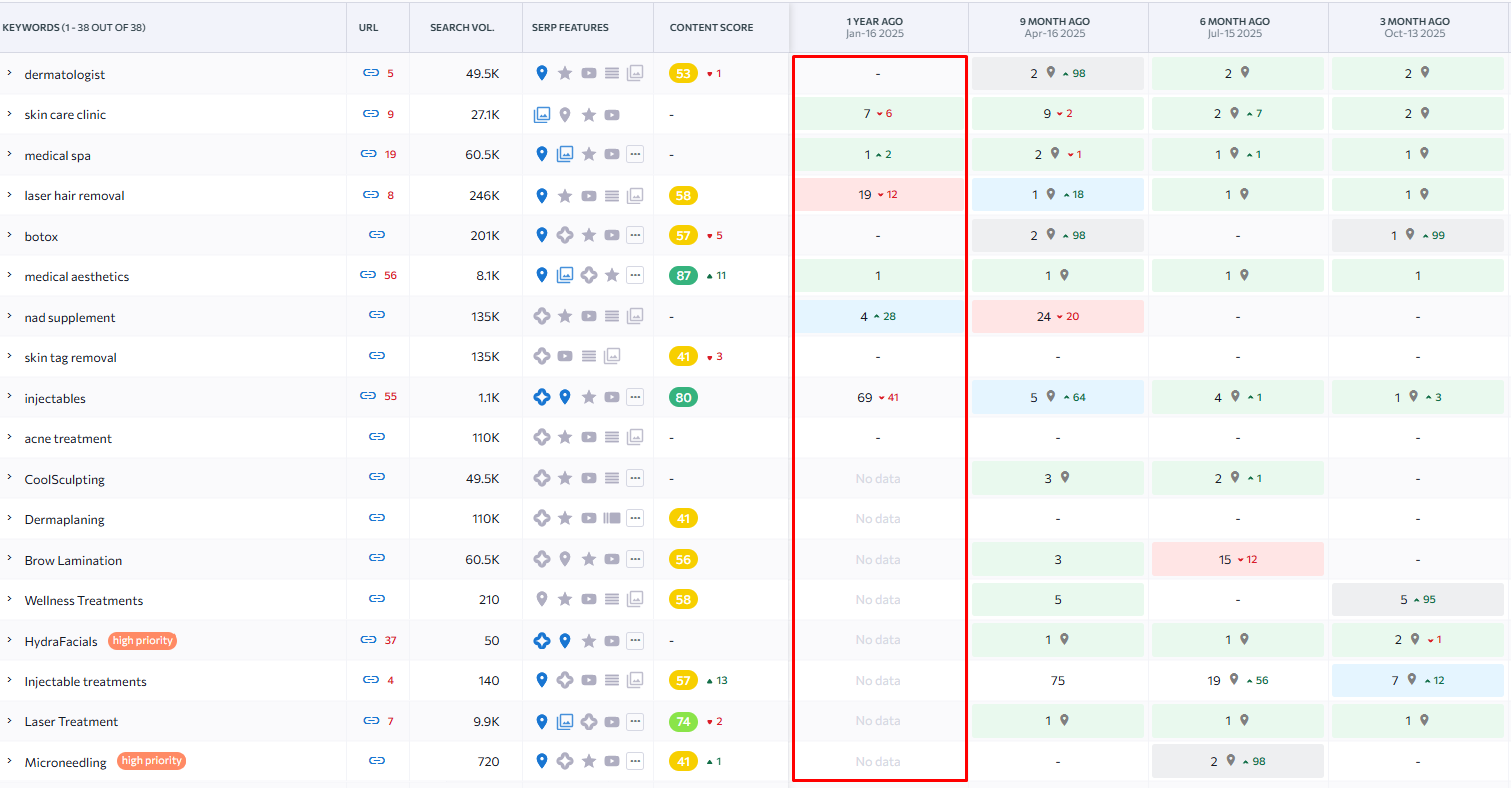Open the medical aesthetics keyword

77,277
